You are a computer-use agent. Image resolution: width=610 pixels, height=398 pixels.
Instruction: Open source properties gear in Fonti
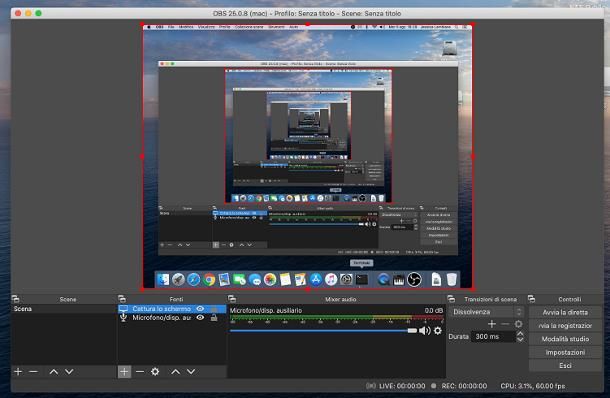click(x=155, y=372)
